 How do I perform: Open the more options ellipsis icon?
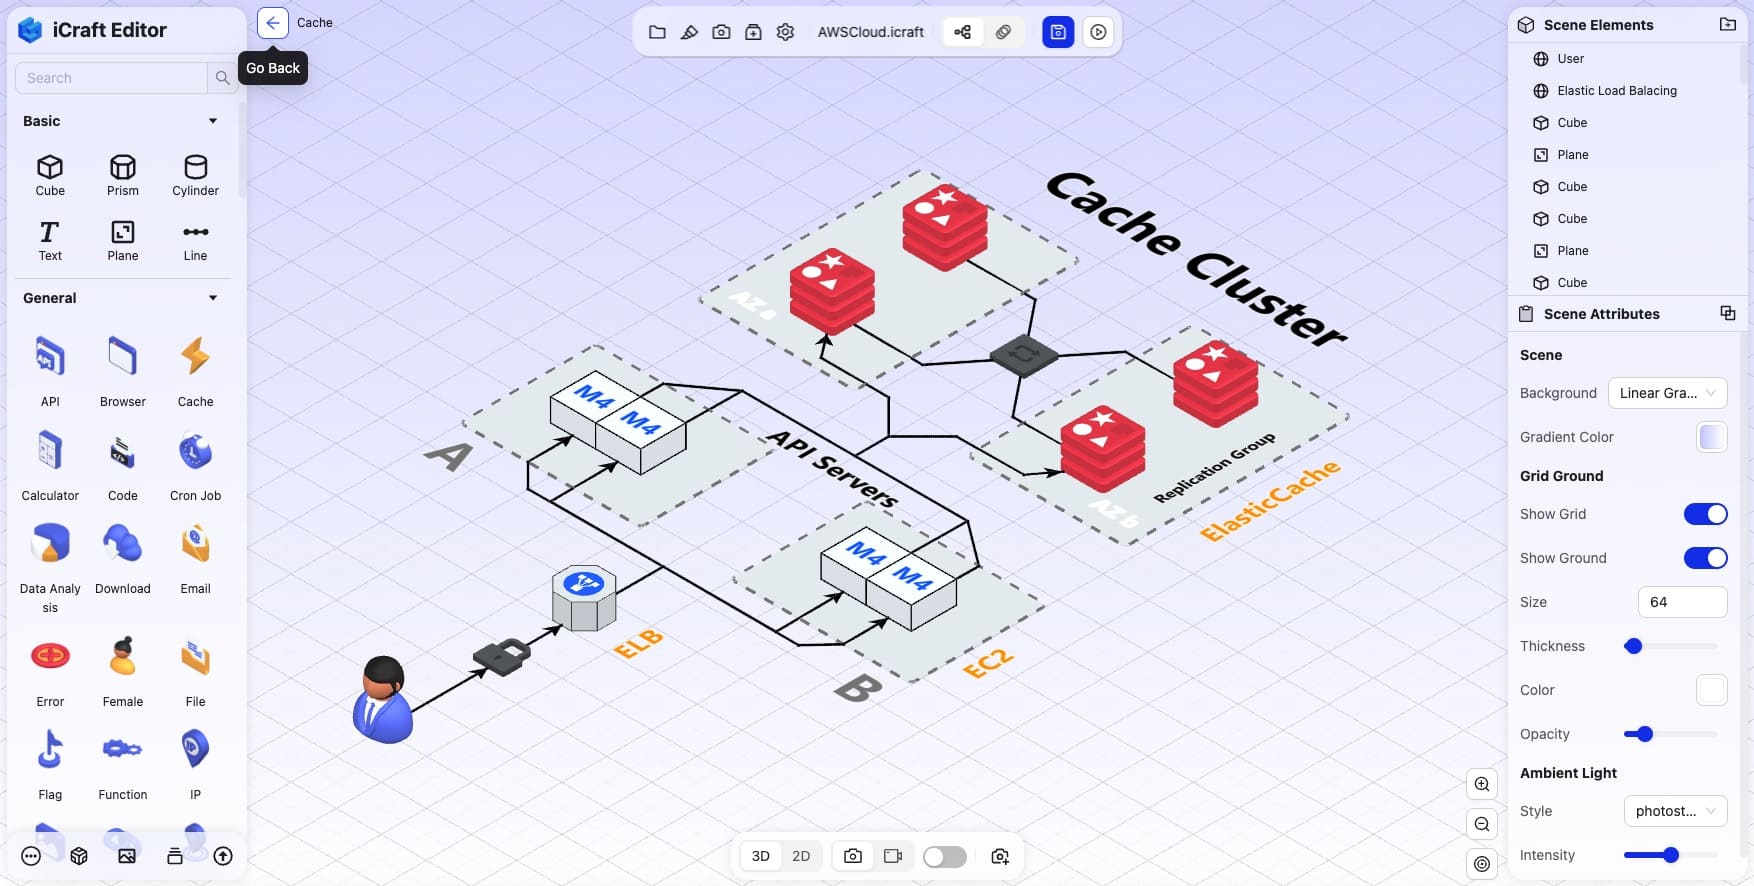point(31,856)
